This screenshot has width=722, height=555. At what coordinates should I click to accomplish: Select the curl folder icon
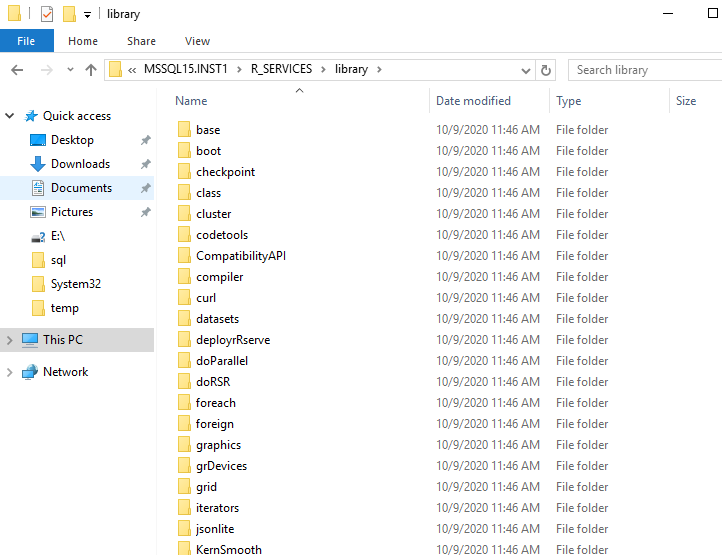184,298
